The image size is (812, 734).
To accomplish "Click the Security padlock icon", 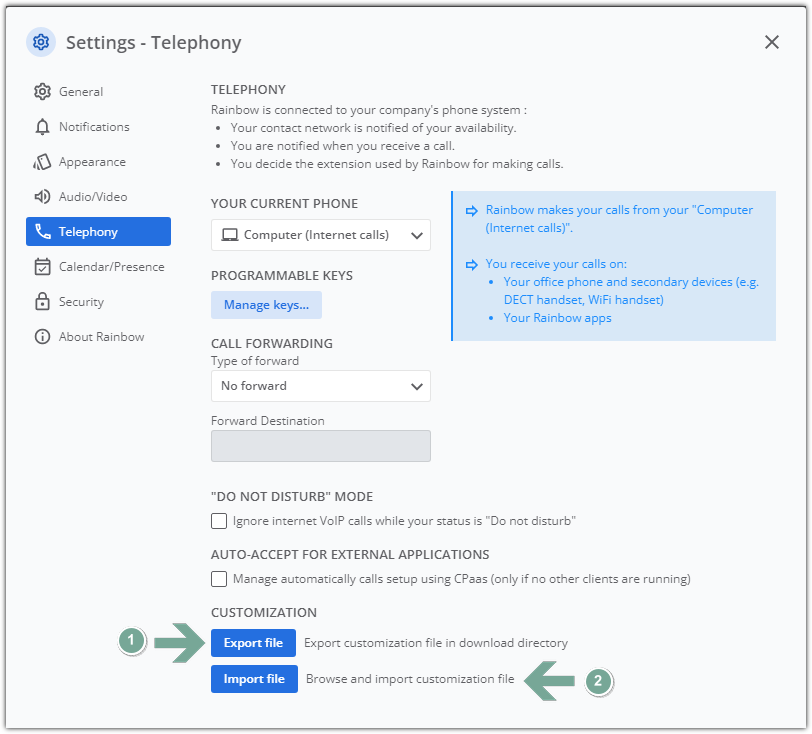I will click(x=42, y=301).
